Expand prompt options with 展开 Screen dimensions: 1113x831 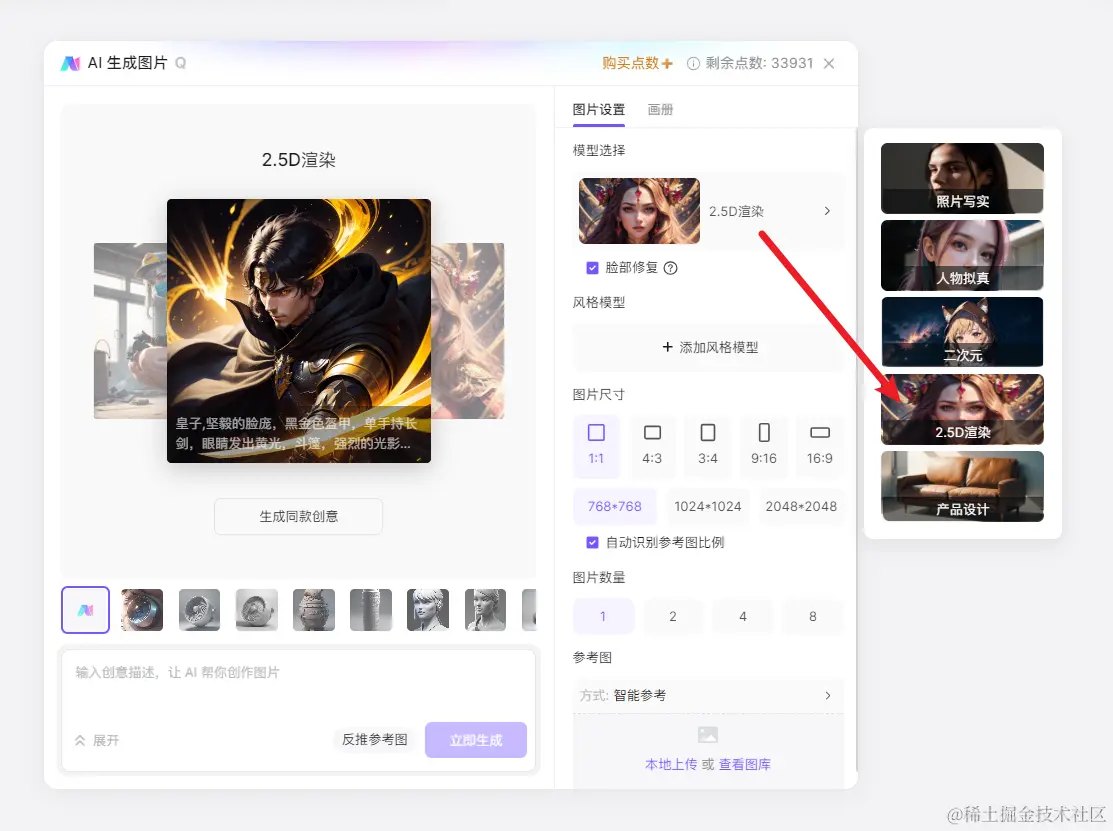pos(97,740)
